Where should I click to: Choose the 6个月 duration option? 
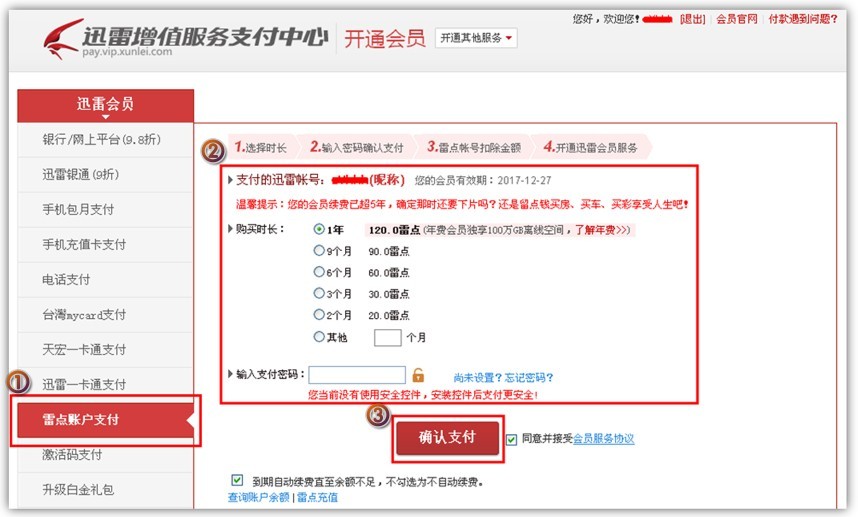(319, 272)
